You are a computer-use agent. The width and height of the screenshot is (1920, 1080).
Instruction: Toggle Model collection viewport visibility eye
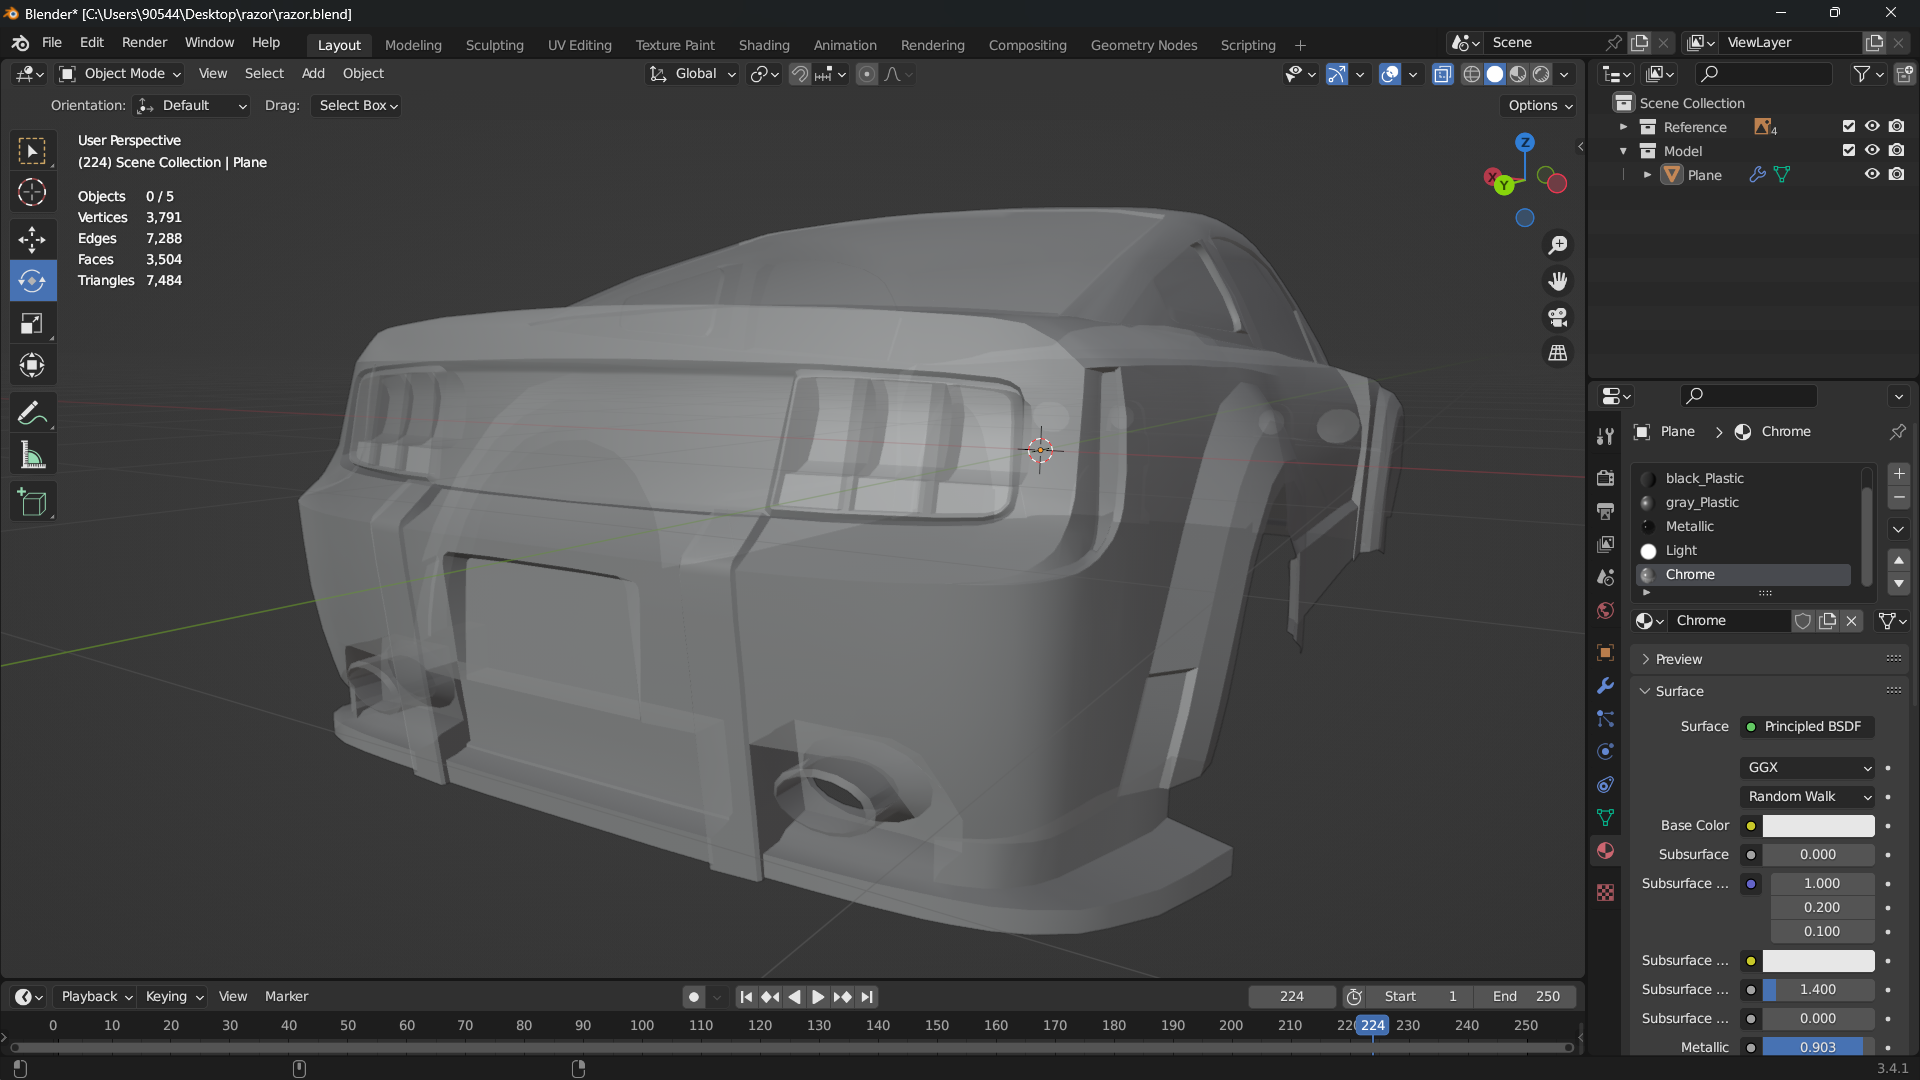tap(1872, 150)
